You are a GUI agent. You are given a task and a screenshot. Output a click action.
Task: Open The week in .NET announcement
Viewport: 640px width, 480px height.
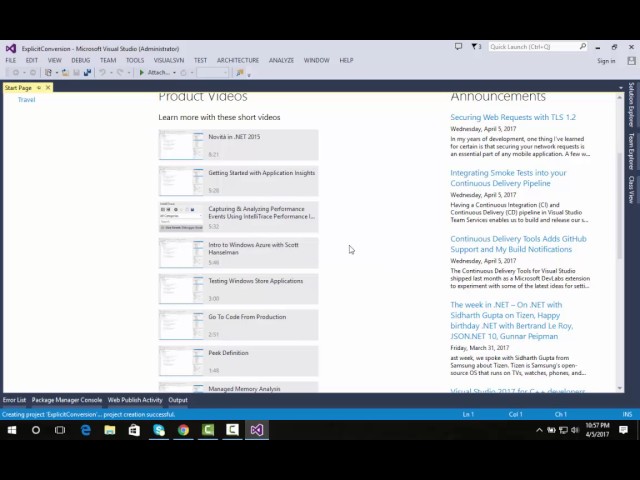(511, 320)
